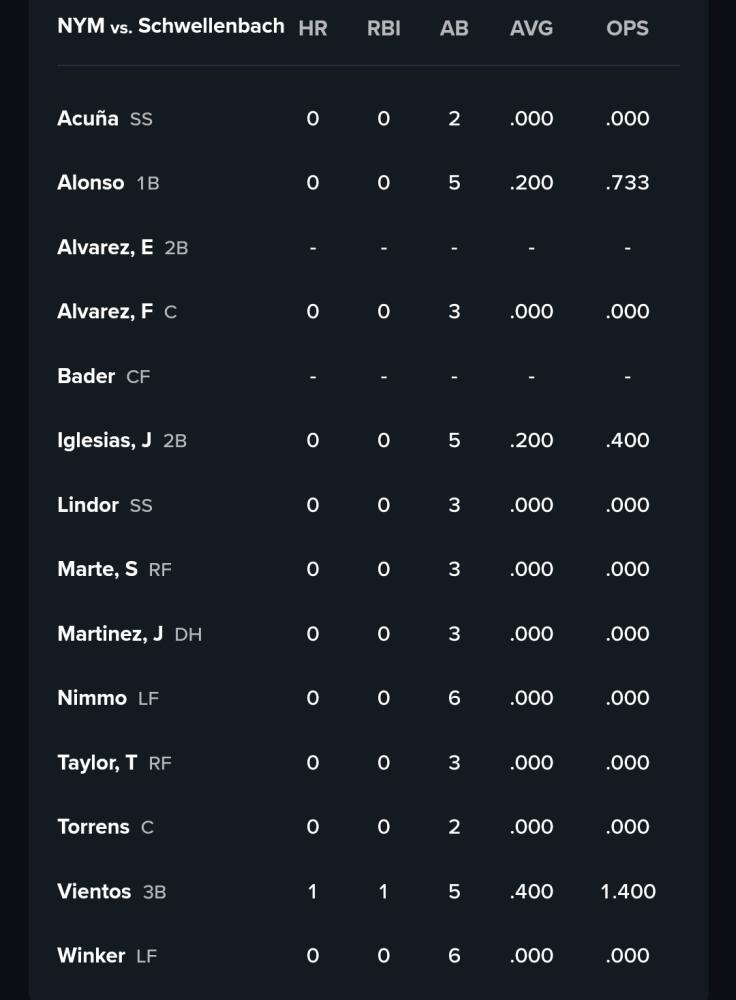Image resolution: width=736 pixels, height=1000 pixels.
Task: Sort table by HR column header
Action: coord(313,29)
